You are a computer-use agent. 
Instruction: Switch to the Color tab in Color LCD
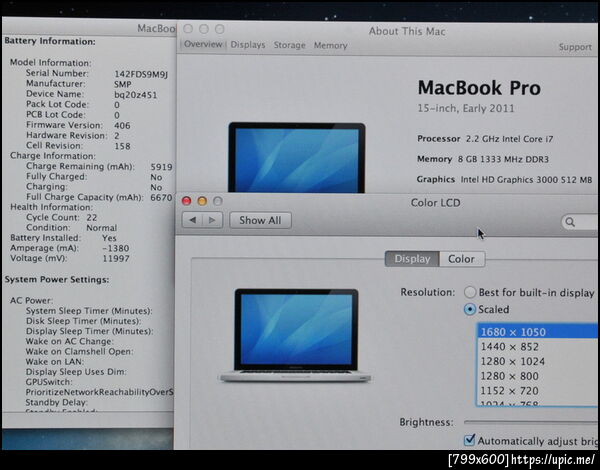click(x=462, y=259)
